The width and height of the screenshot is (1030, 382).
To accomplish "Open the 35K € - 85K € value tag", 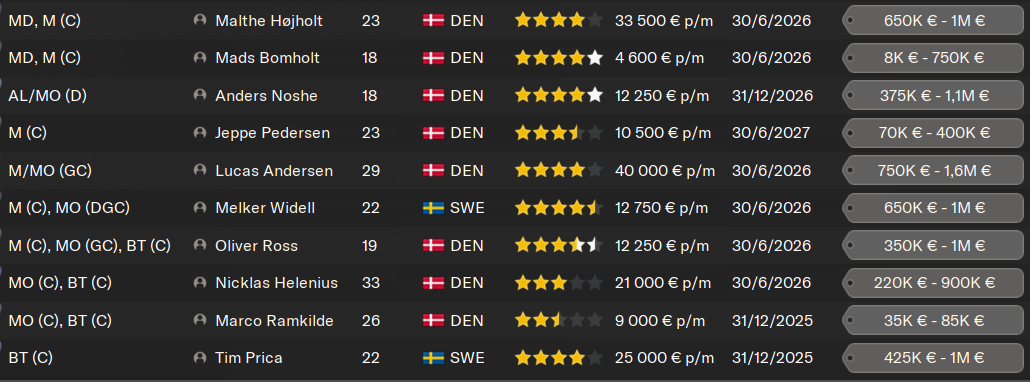I will 933,320.
